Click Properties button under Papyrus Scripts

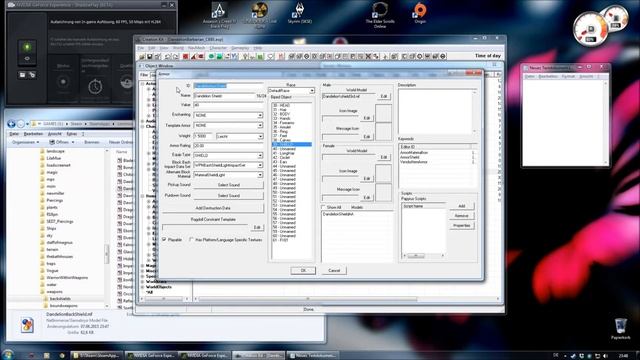pos(462,226)
